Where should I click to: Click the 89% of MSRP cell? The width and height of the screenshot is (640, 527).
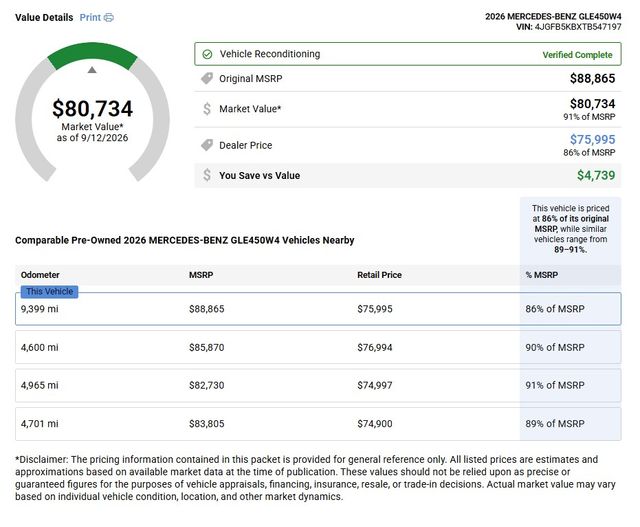click(x=555, y=424)
